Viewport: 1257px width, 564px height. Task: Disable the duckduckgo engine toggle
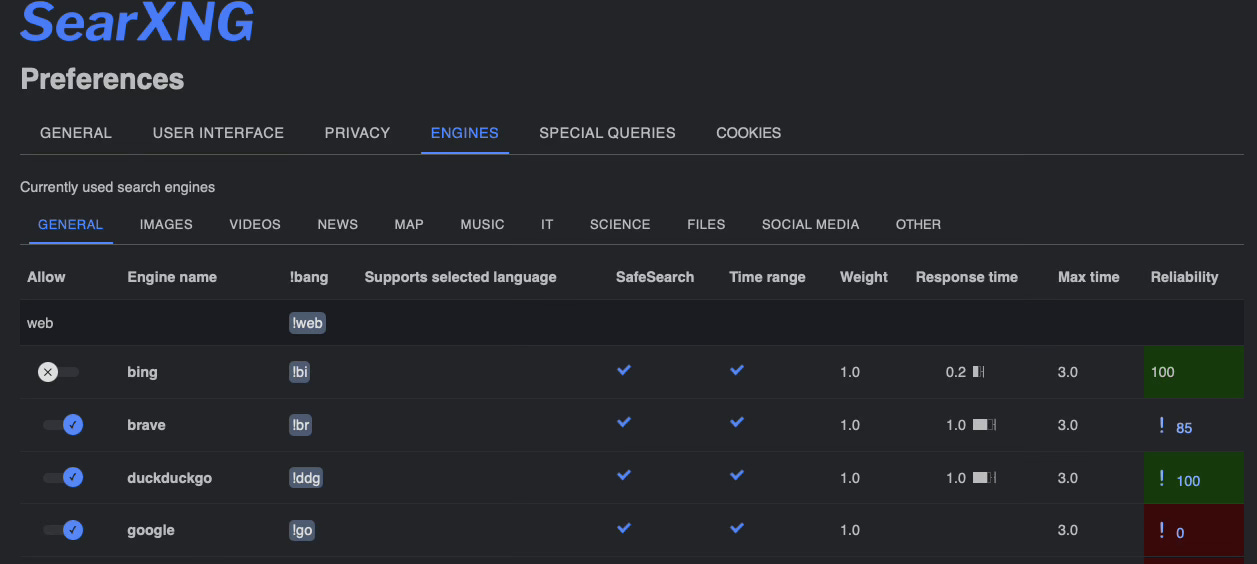coord(62,478)
